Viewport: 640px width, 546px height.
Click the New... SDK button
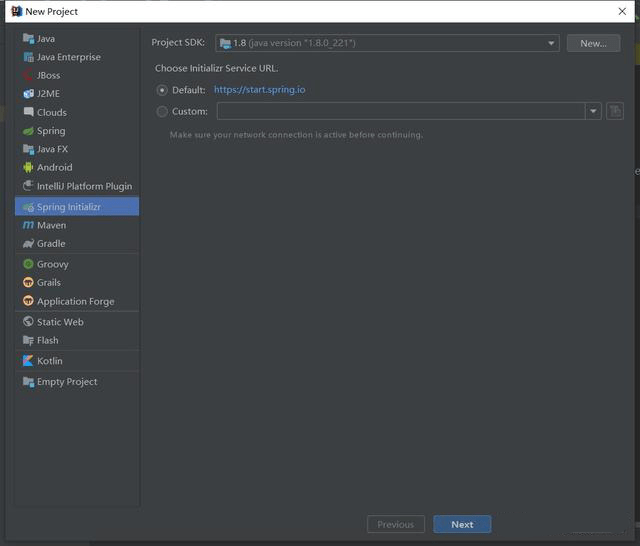coord(593,43)
